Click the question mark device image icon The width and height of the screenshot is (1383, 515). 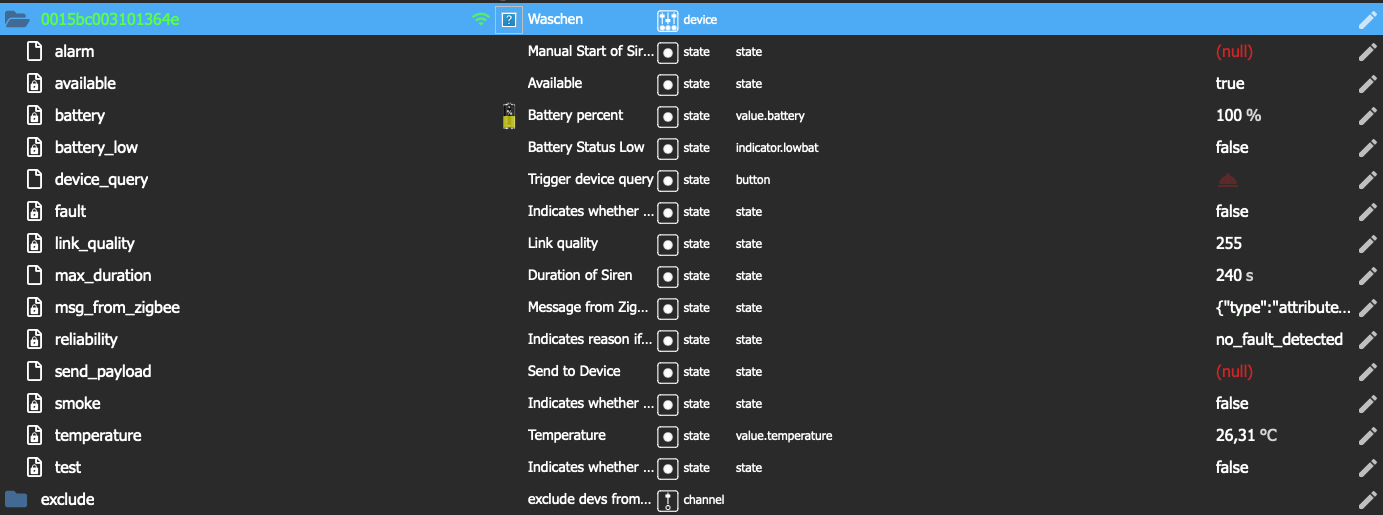coord(509,19)
